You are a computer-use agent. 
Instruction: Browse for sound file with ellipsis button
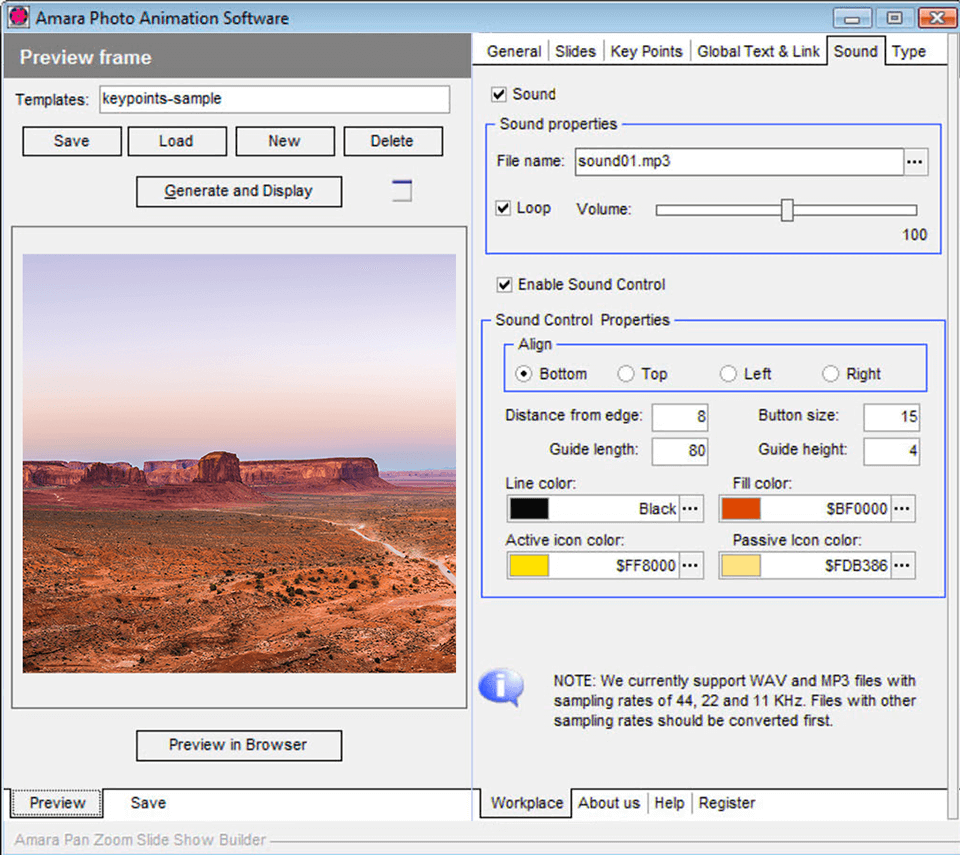(x=916, y=161)
